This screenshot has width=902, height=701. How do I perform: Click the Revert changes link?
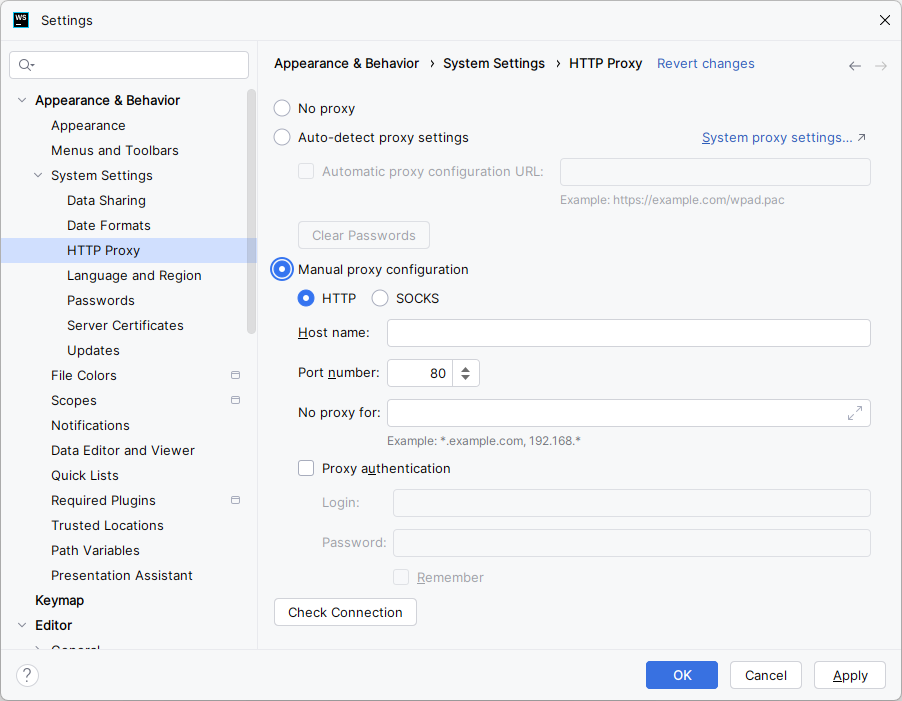[x=705, y=63]
